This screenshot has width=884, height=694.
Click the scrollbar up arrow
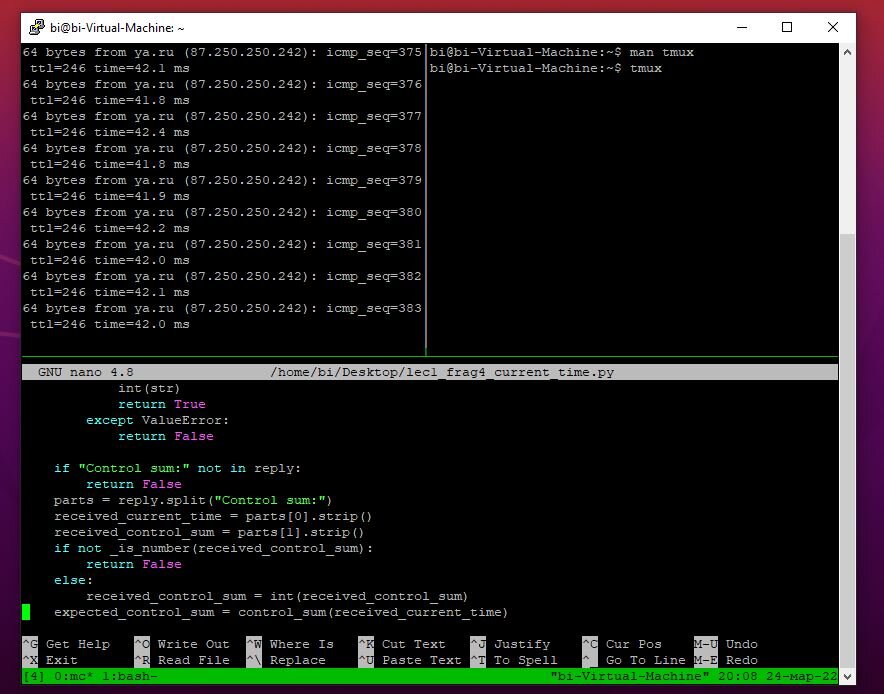pyautogui.click(x=847, y=52)
